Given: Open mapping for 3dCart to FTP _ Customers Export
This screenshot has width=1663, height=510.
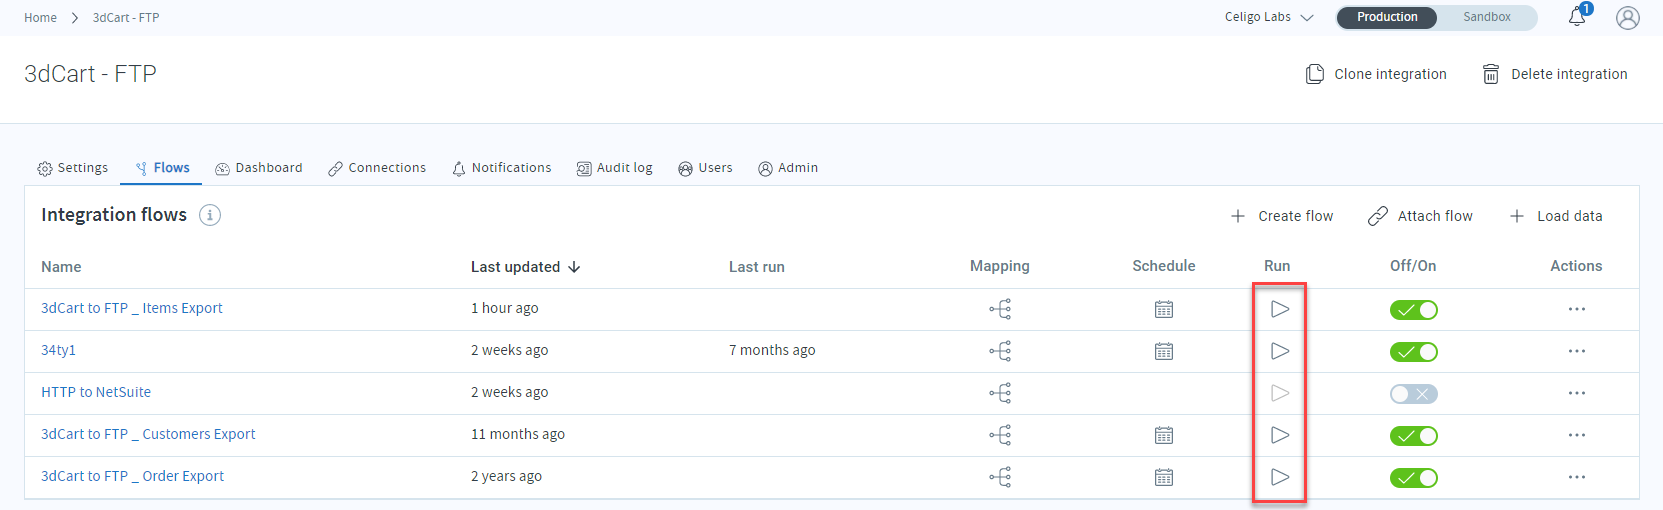Looking at the screenshot, I should tap(1000, 435).
